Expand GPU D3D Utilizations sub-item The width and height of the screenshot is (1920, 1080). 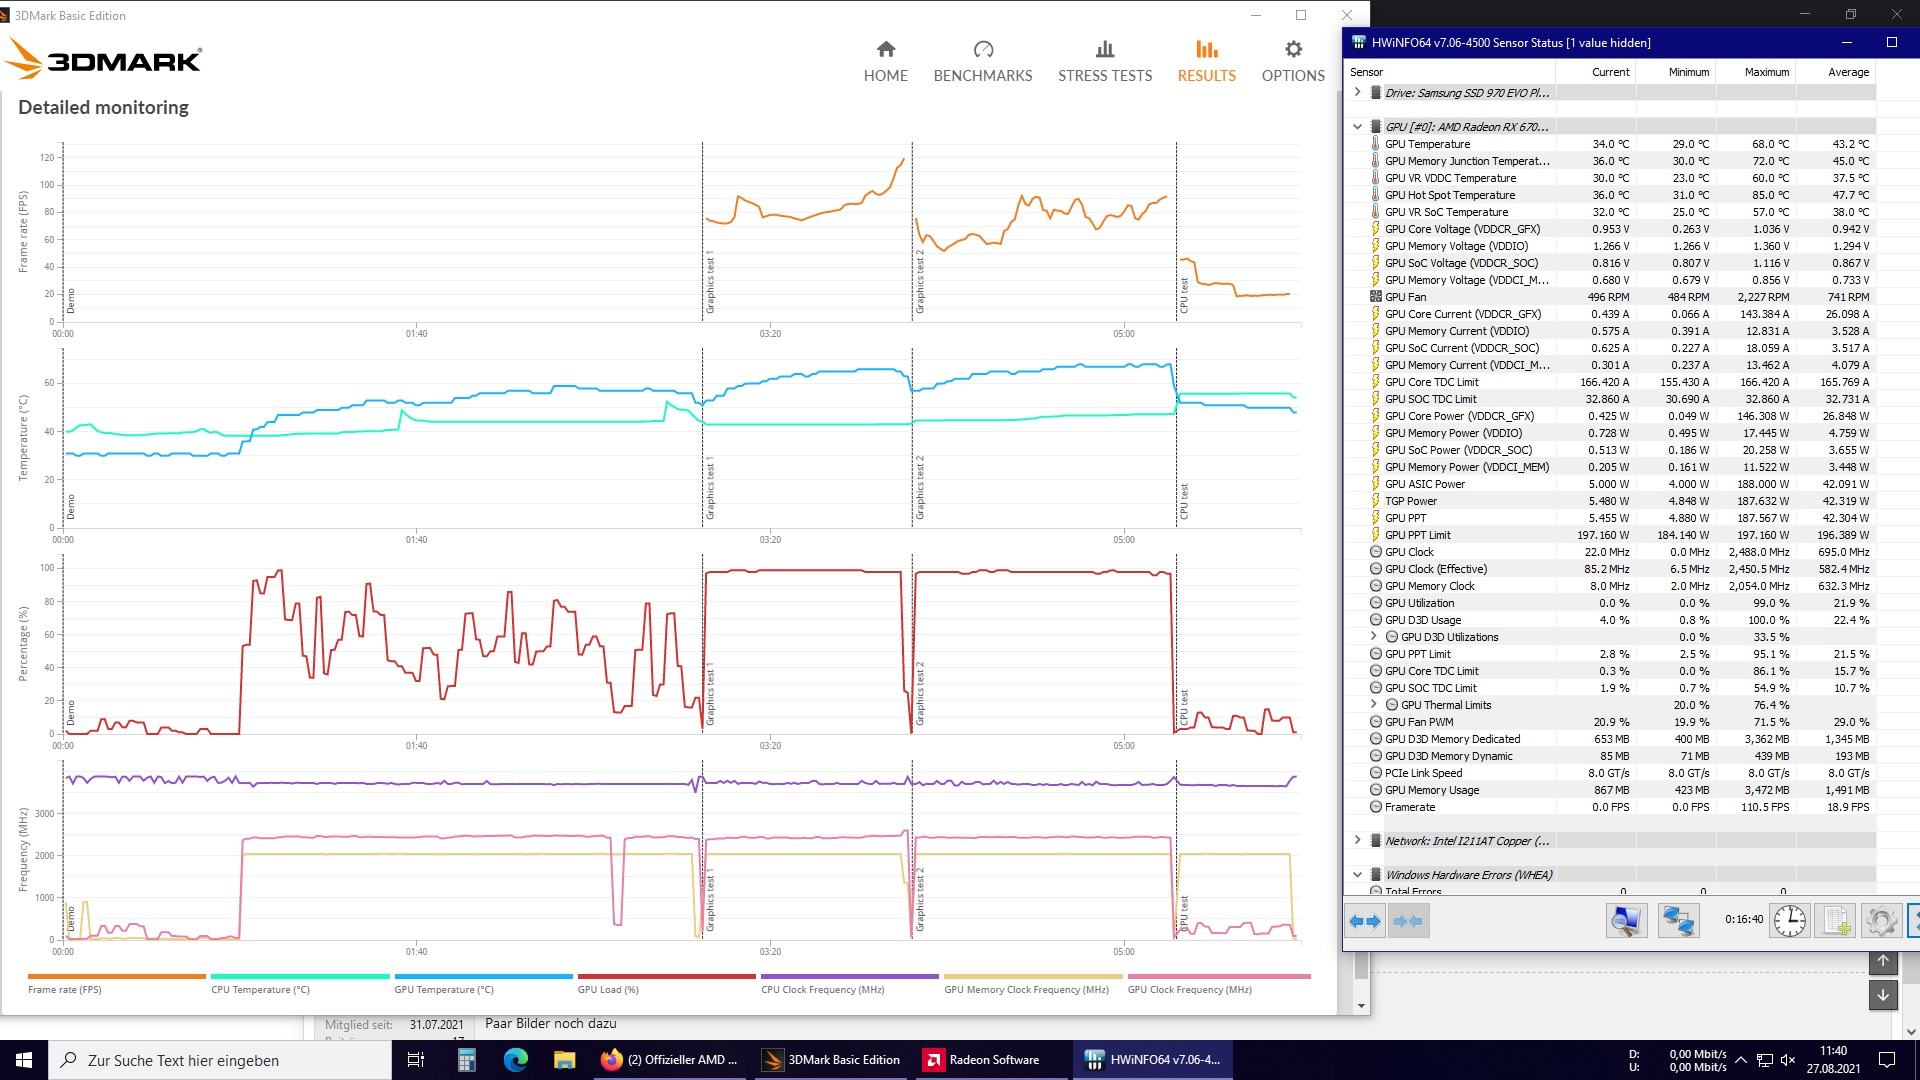pos(1374,637)
